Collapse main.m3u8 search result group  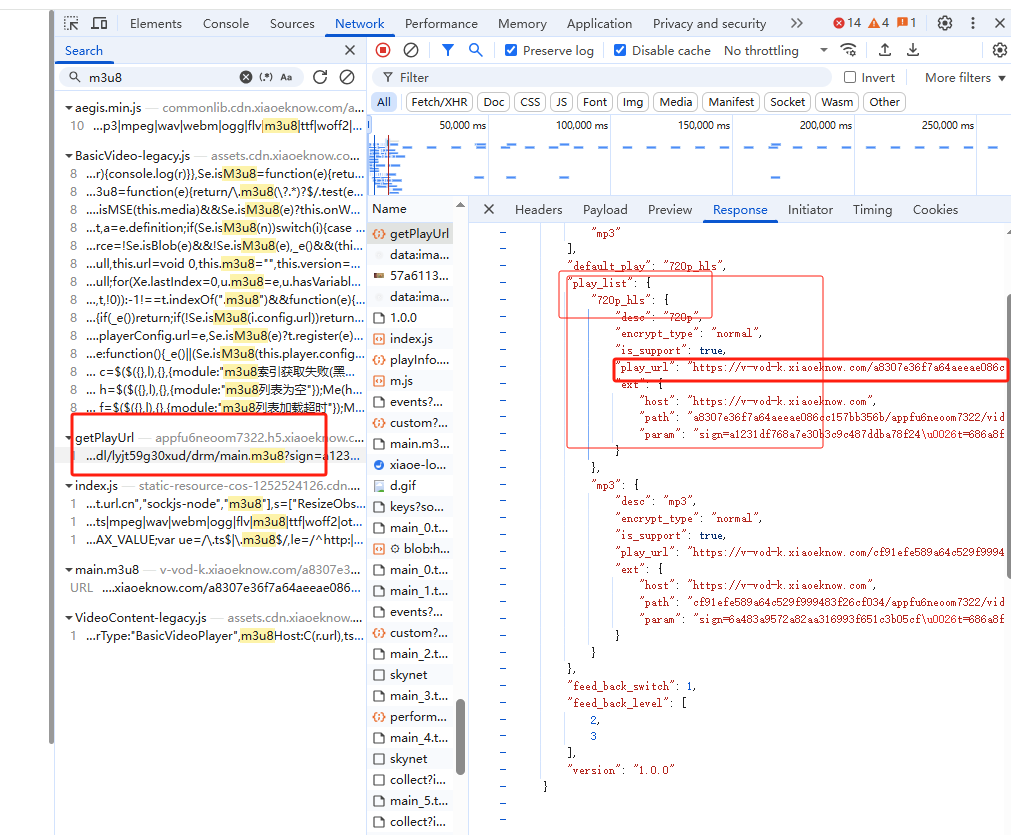coord(68,571)
